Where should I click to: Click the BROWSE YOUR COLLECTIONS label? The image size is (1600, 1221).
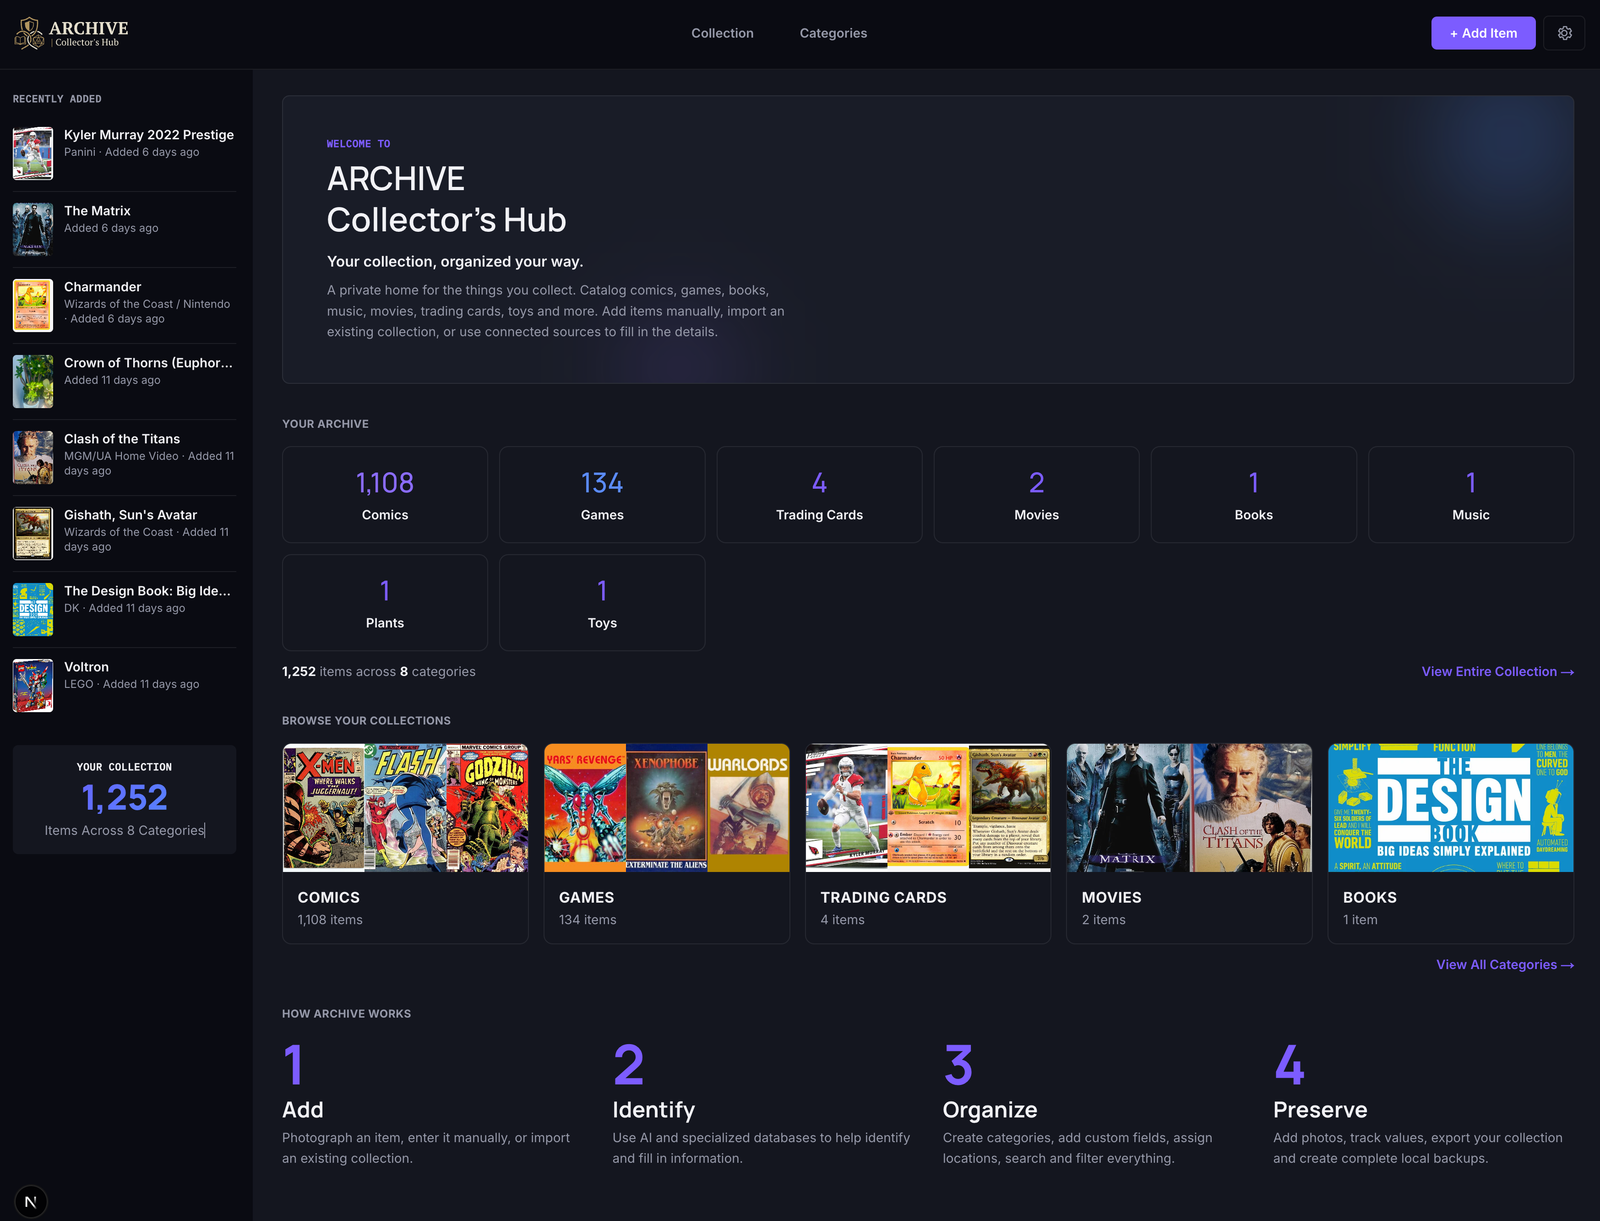[x=366, y=721]
